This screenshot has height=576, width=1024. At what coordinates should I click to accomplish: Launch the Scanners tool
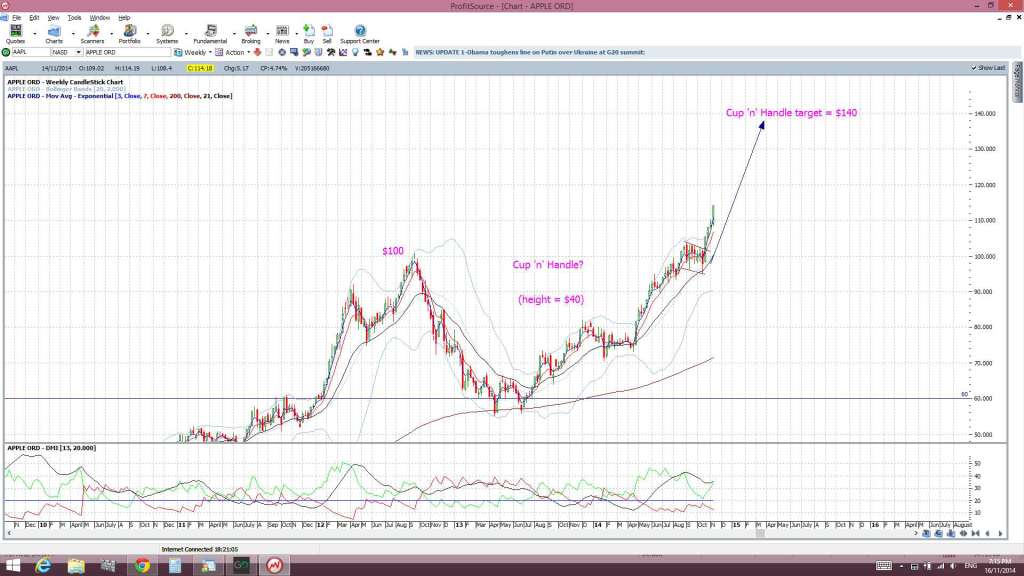(92, 34)
